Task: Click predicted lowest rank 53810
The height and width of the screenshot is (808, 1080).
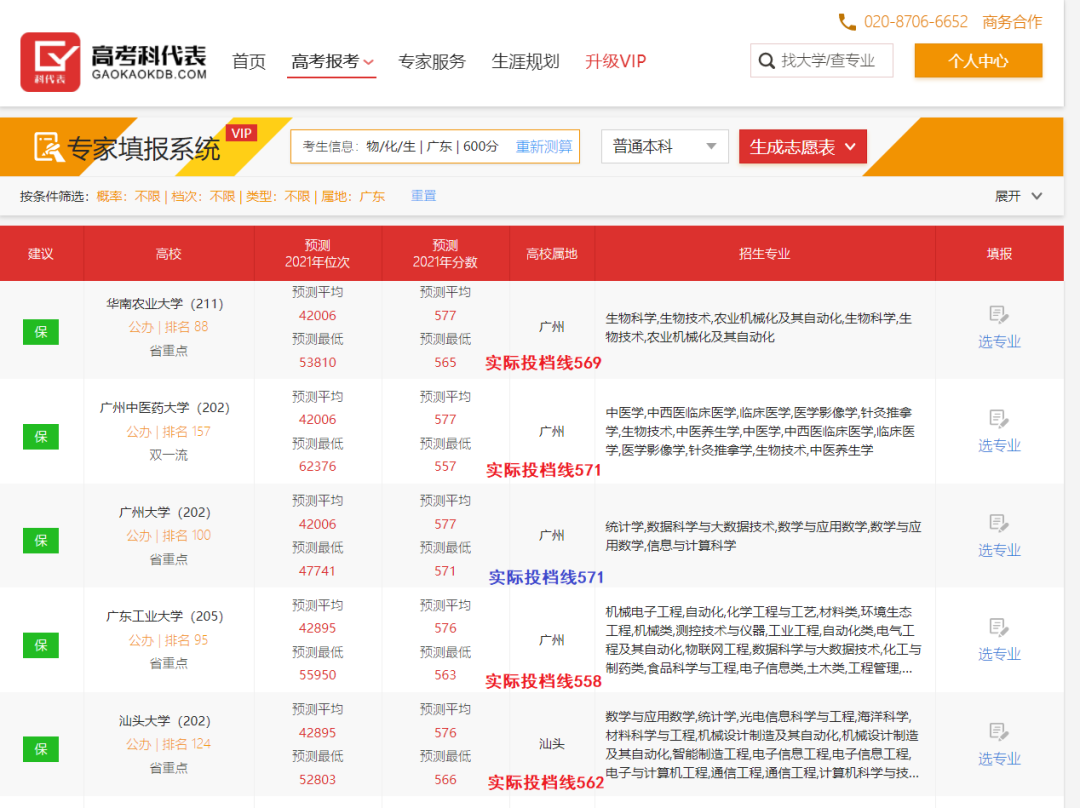Action: pyautogui.click(x=318, y=362)
